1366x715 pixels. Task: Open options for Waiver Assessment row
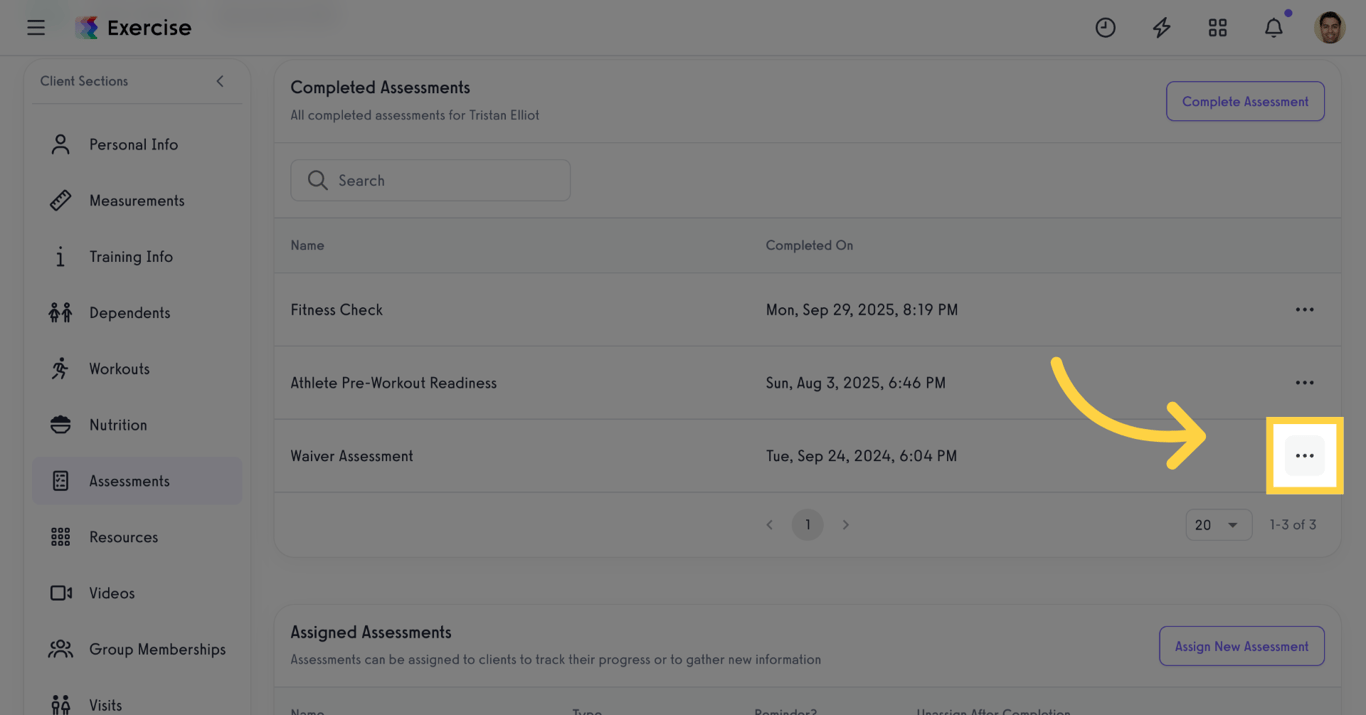(1304, 456)
